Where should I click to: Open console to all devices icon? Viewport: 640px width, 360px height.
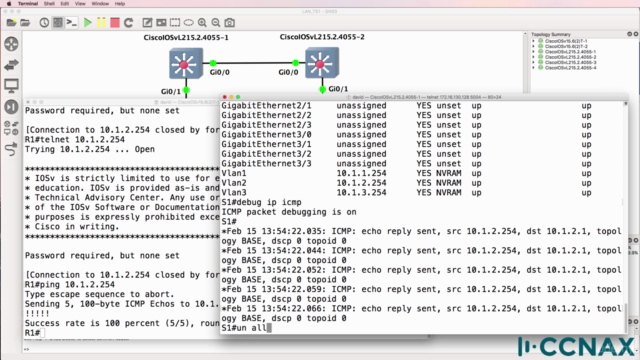pos(72,22)
